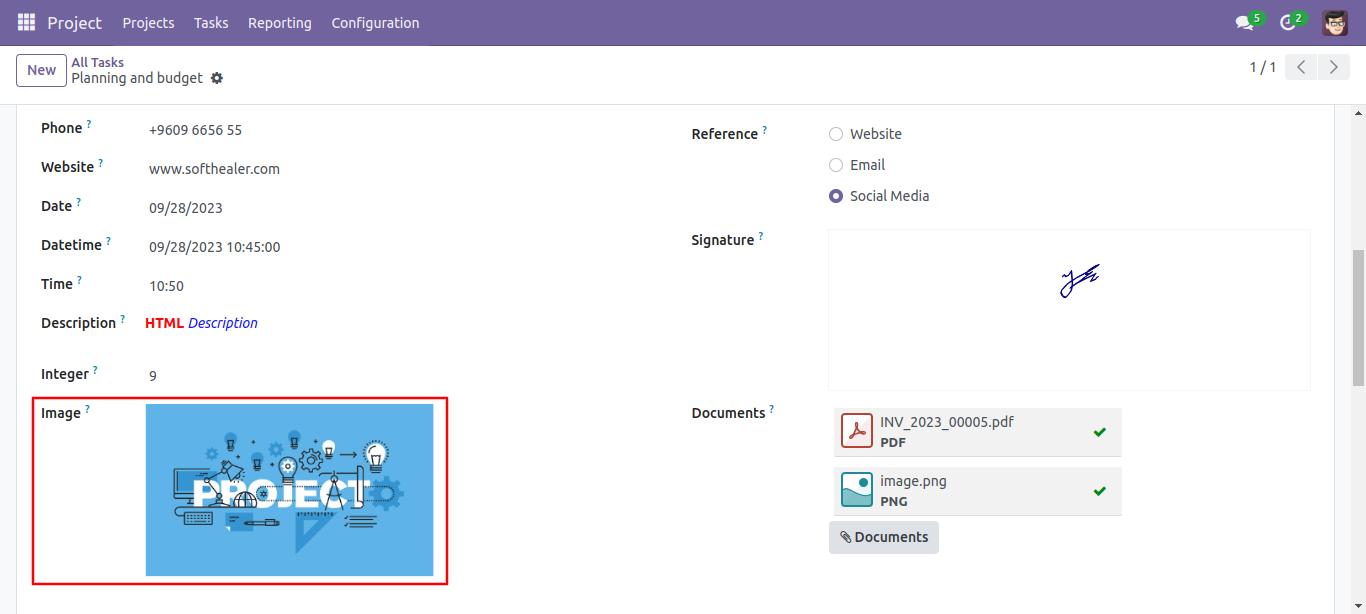Click the signature drawing area
This screenshot has height=614, width=1366.
pos(1069,310)
